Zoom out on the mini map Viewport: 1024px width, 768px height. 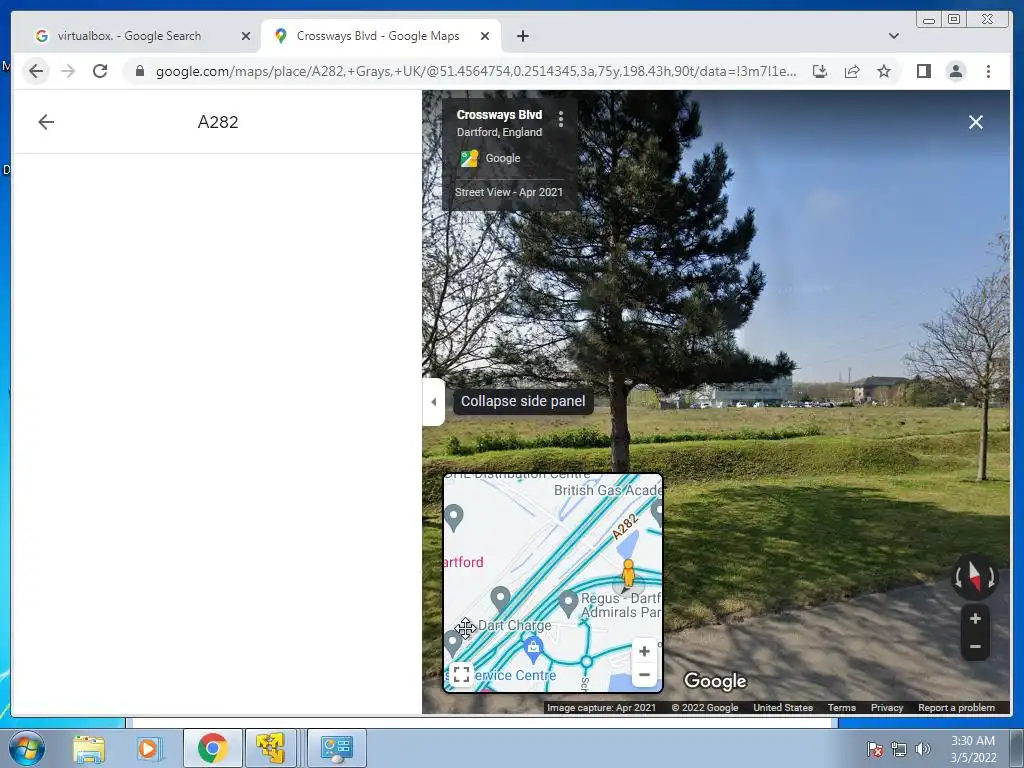(x=644, y=675)
